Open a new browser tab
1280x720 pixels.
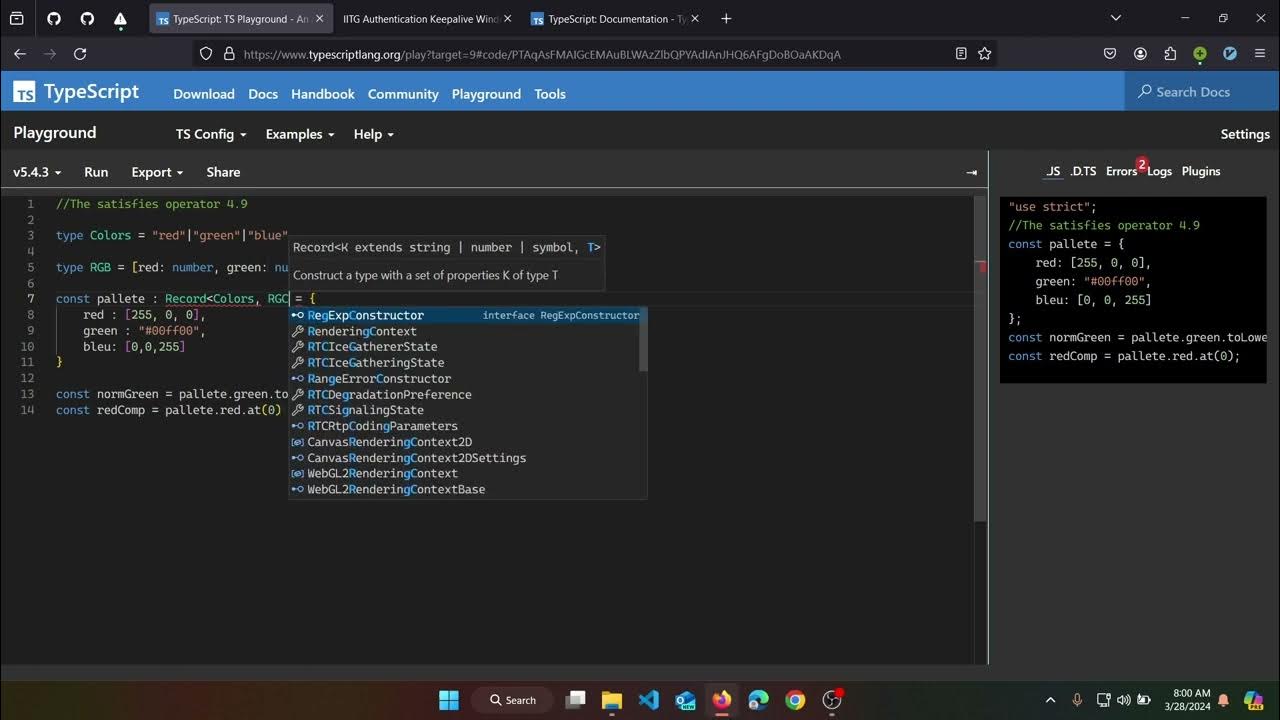726,19
